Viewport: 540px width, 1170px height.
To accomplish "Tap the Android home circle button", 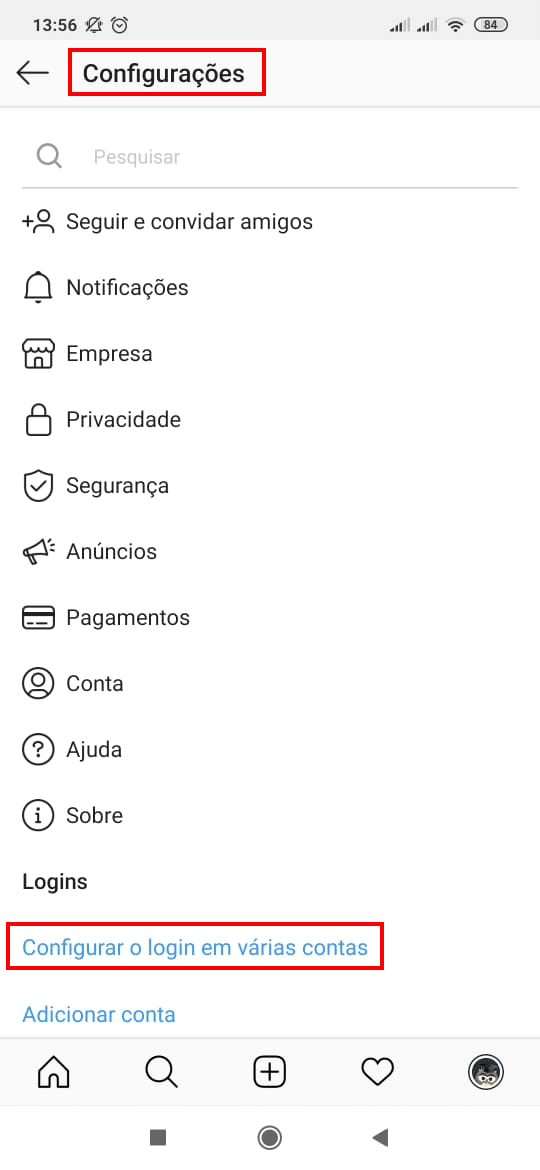I will [x=269, y=1137].
